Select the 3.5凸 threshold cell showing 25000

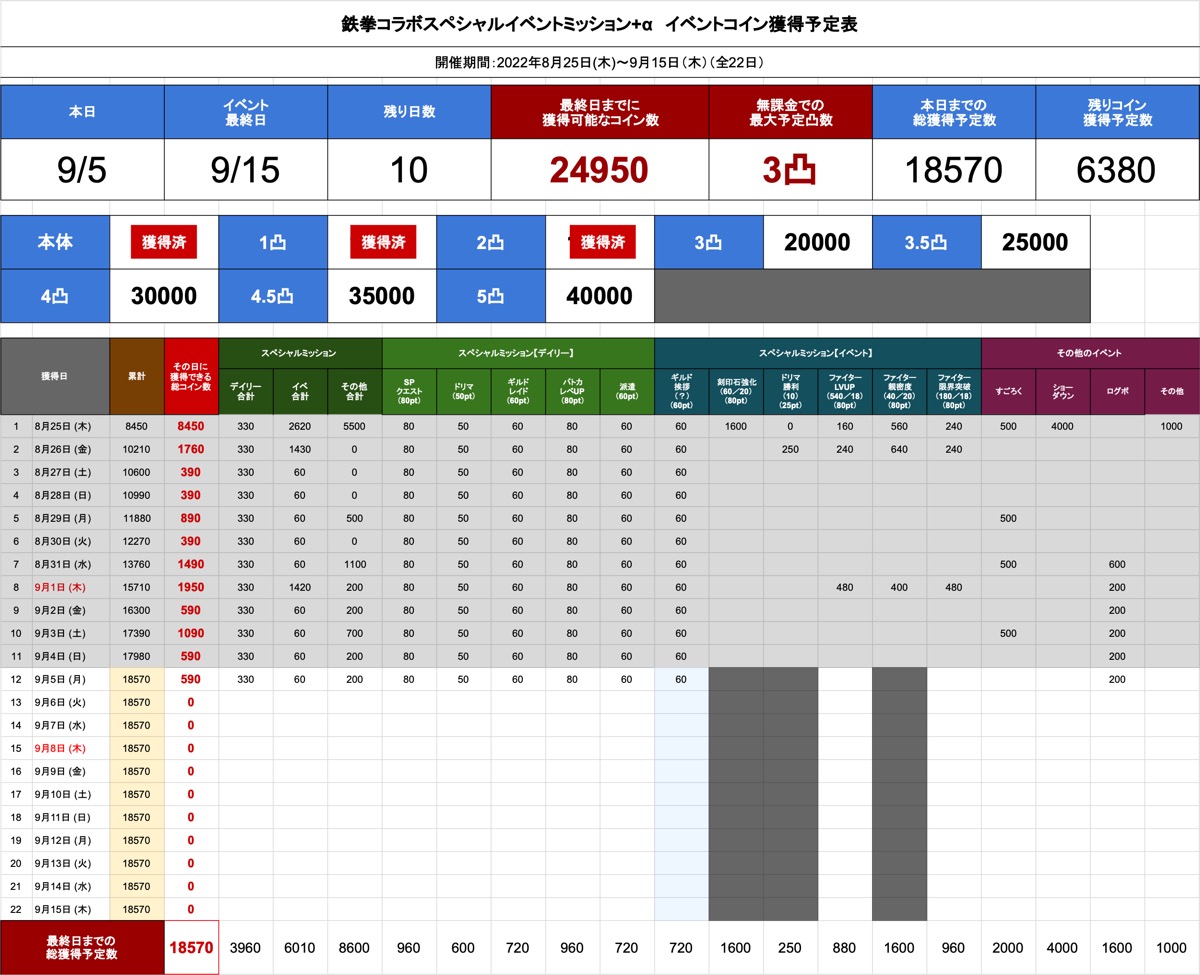pos(1035,242)
